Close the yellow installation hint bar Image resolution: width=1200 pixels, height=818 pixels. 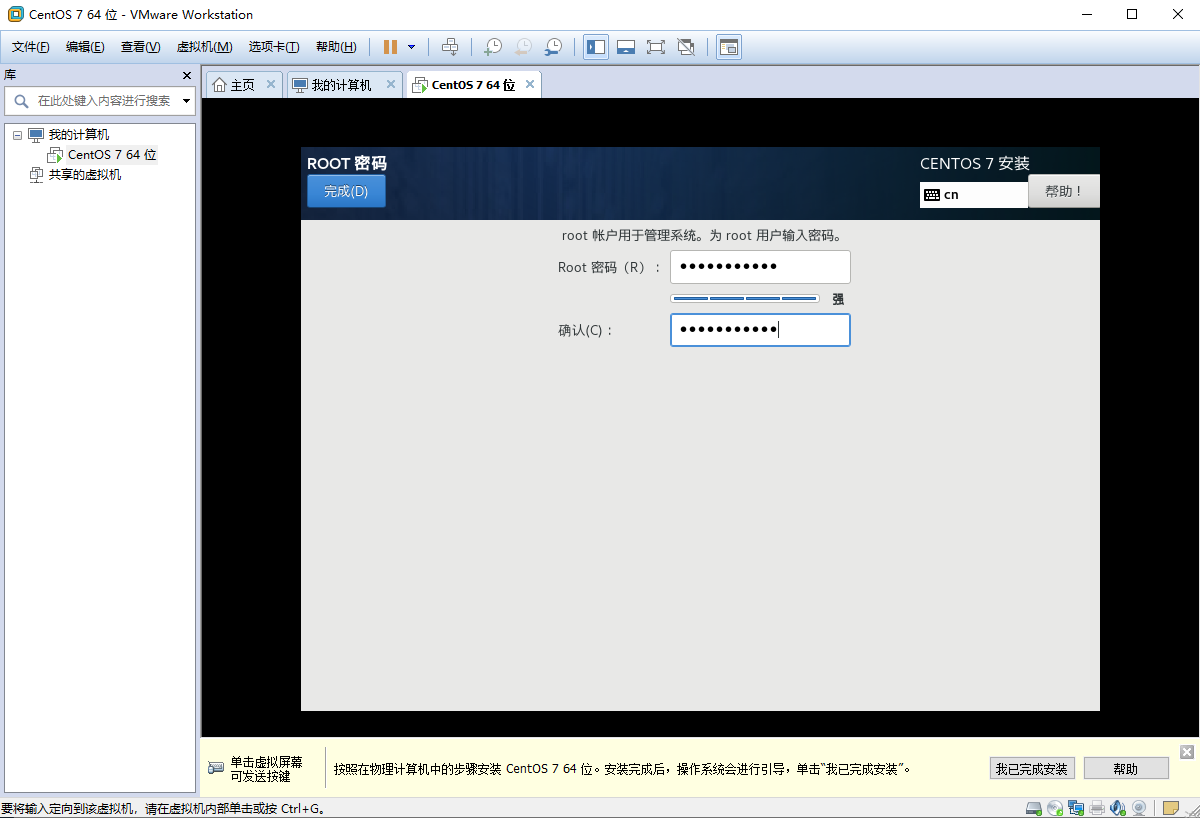(x=1187, y=752)
